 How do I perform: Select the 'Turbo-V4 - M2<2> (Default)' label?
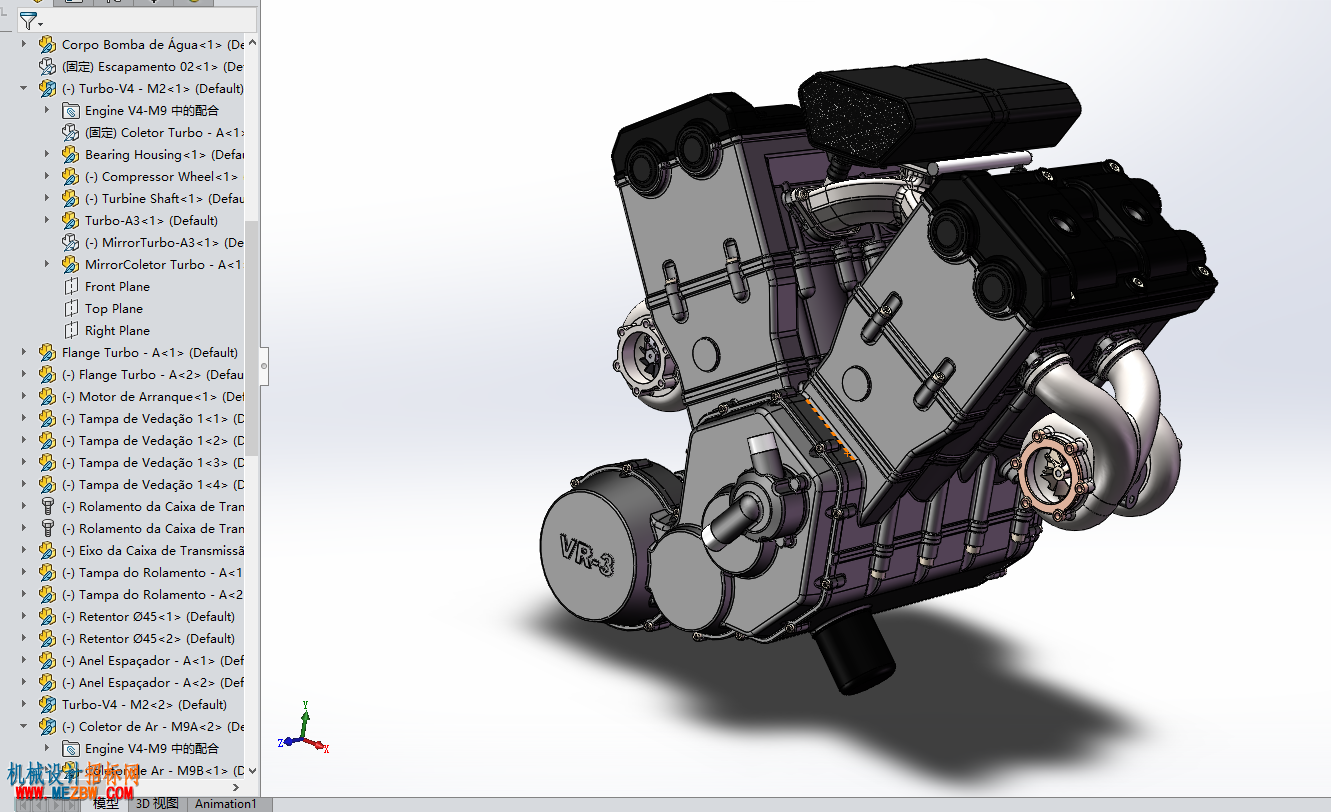(x=144, y=704)
